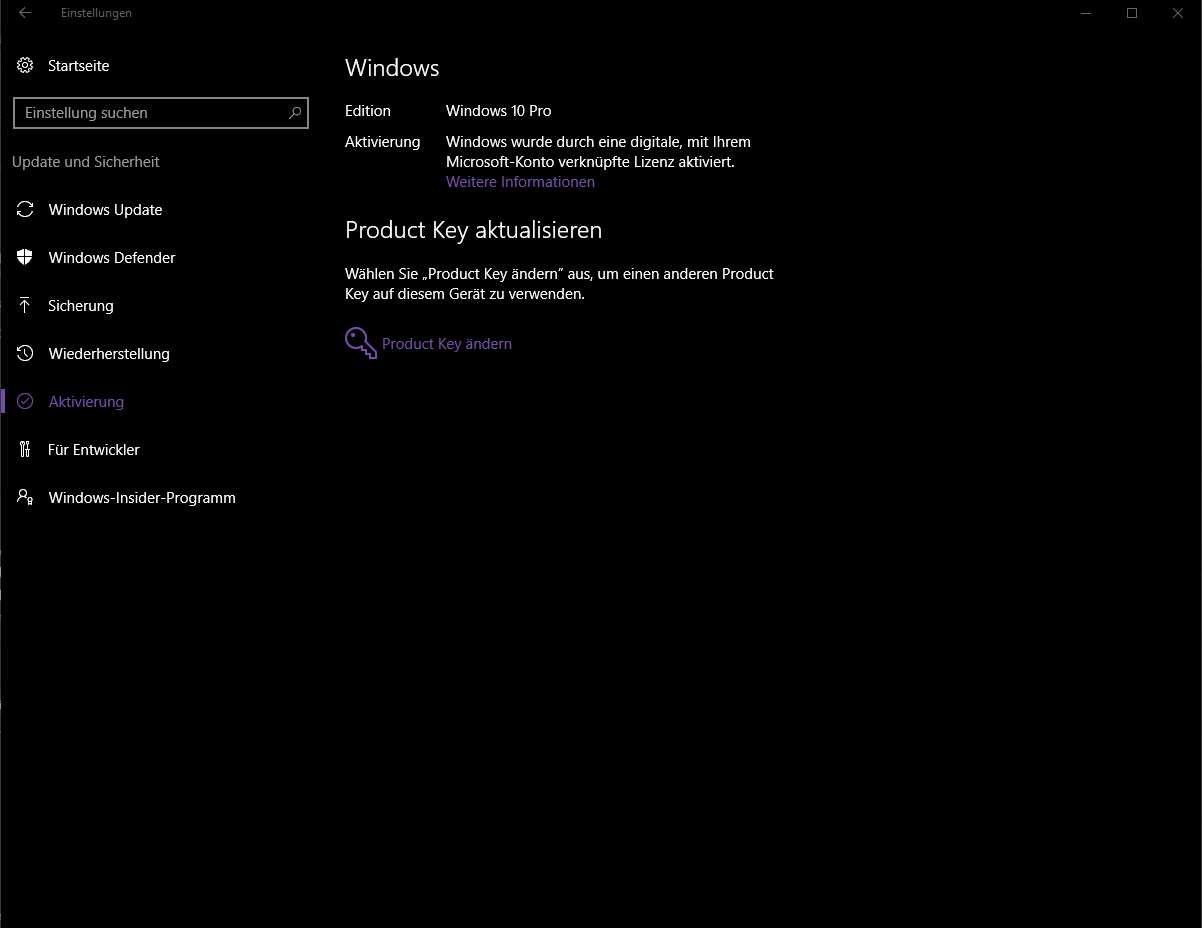This screenshot has height=928, width=1202.
Task: Click the Edition label
Action: pos(368,111)
